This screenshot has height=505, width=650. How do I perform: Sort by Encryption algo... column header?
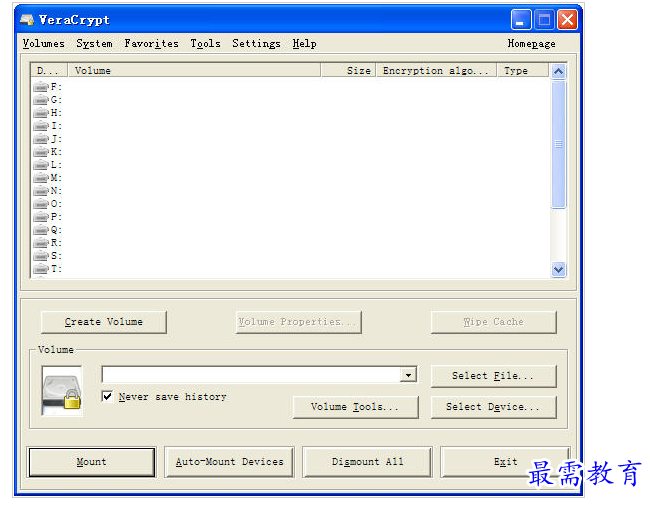coord(437,70)
